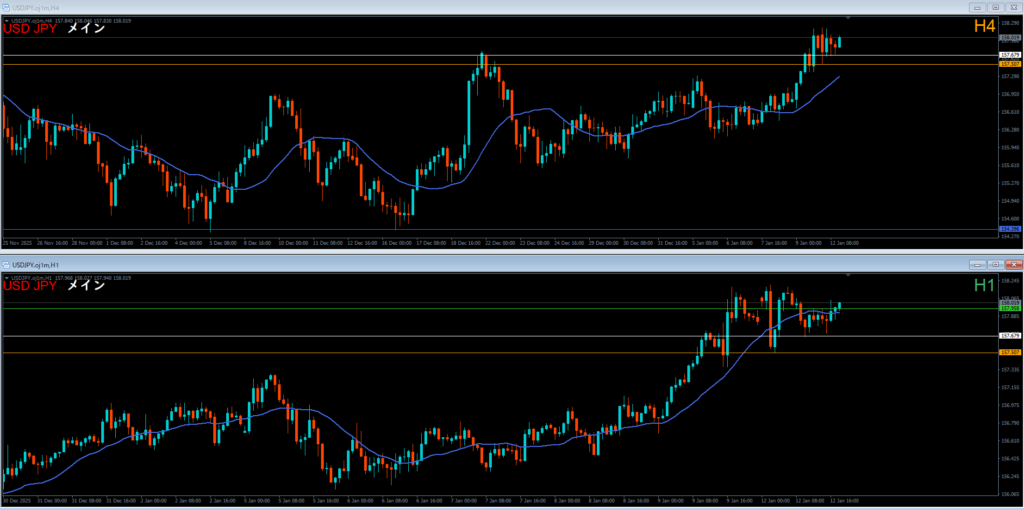Select the green H1 timeframe label
The image size is (1024, 510).
point(984,286)
